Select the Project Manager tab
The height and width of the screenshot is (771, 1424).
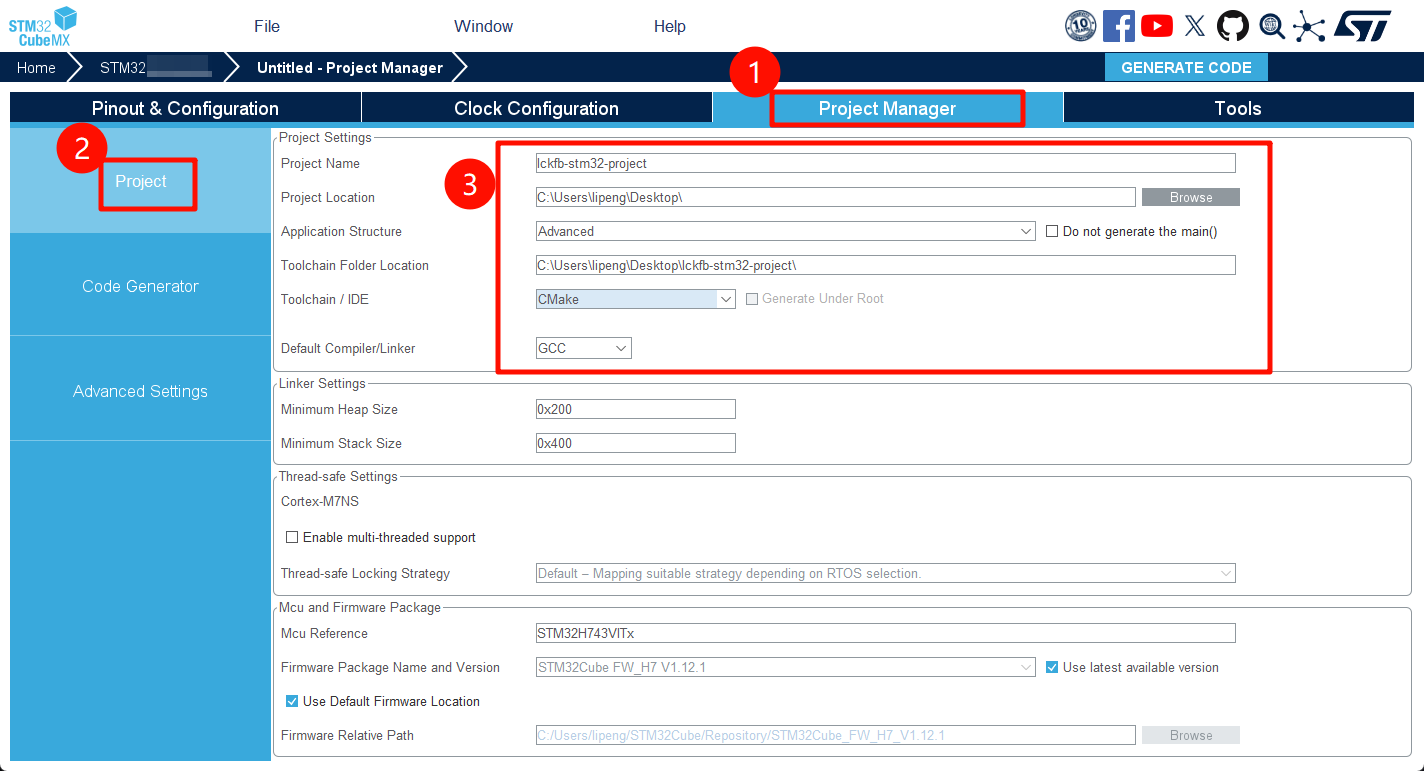click(888, 108)
